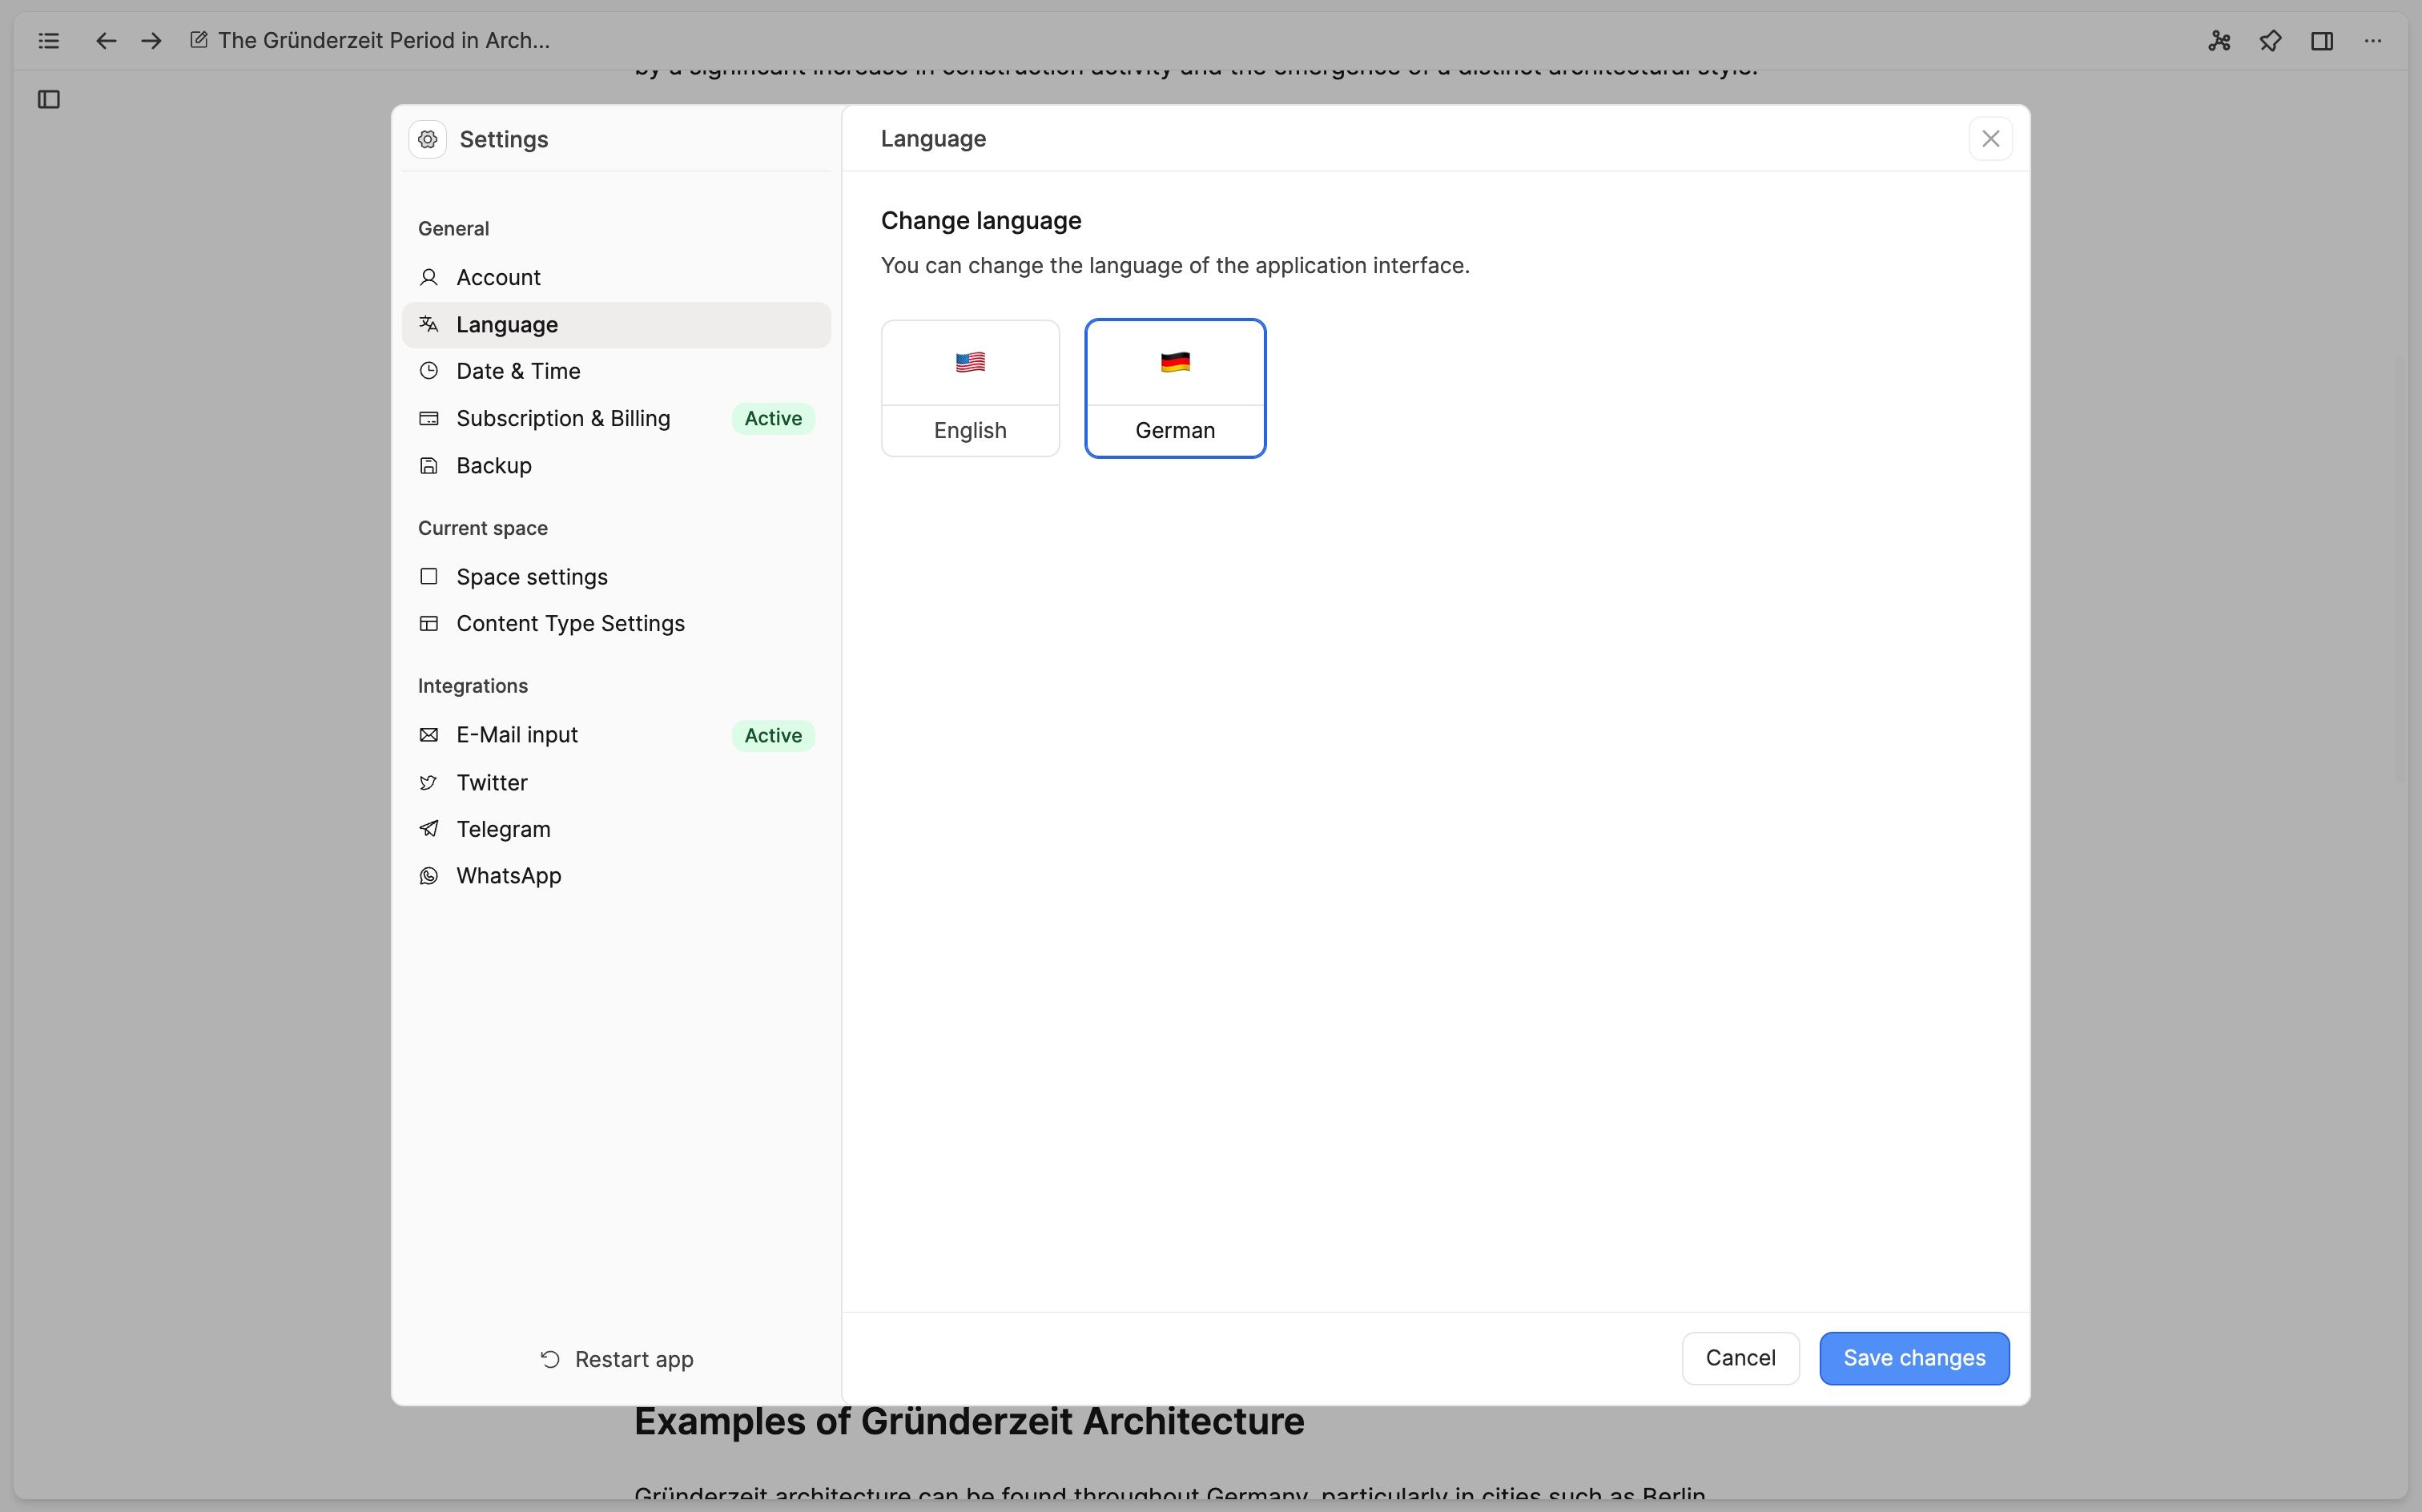Save the language changes
Image resolution: width=2422 pixels, height=1512 pixels.
coord(1913,1358)
